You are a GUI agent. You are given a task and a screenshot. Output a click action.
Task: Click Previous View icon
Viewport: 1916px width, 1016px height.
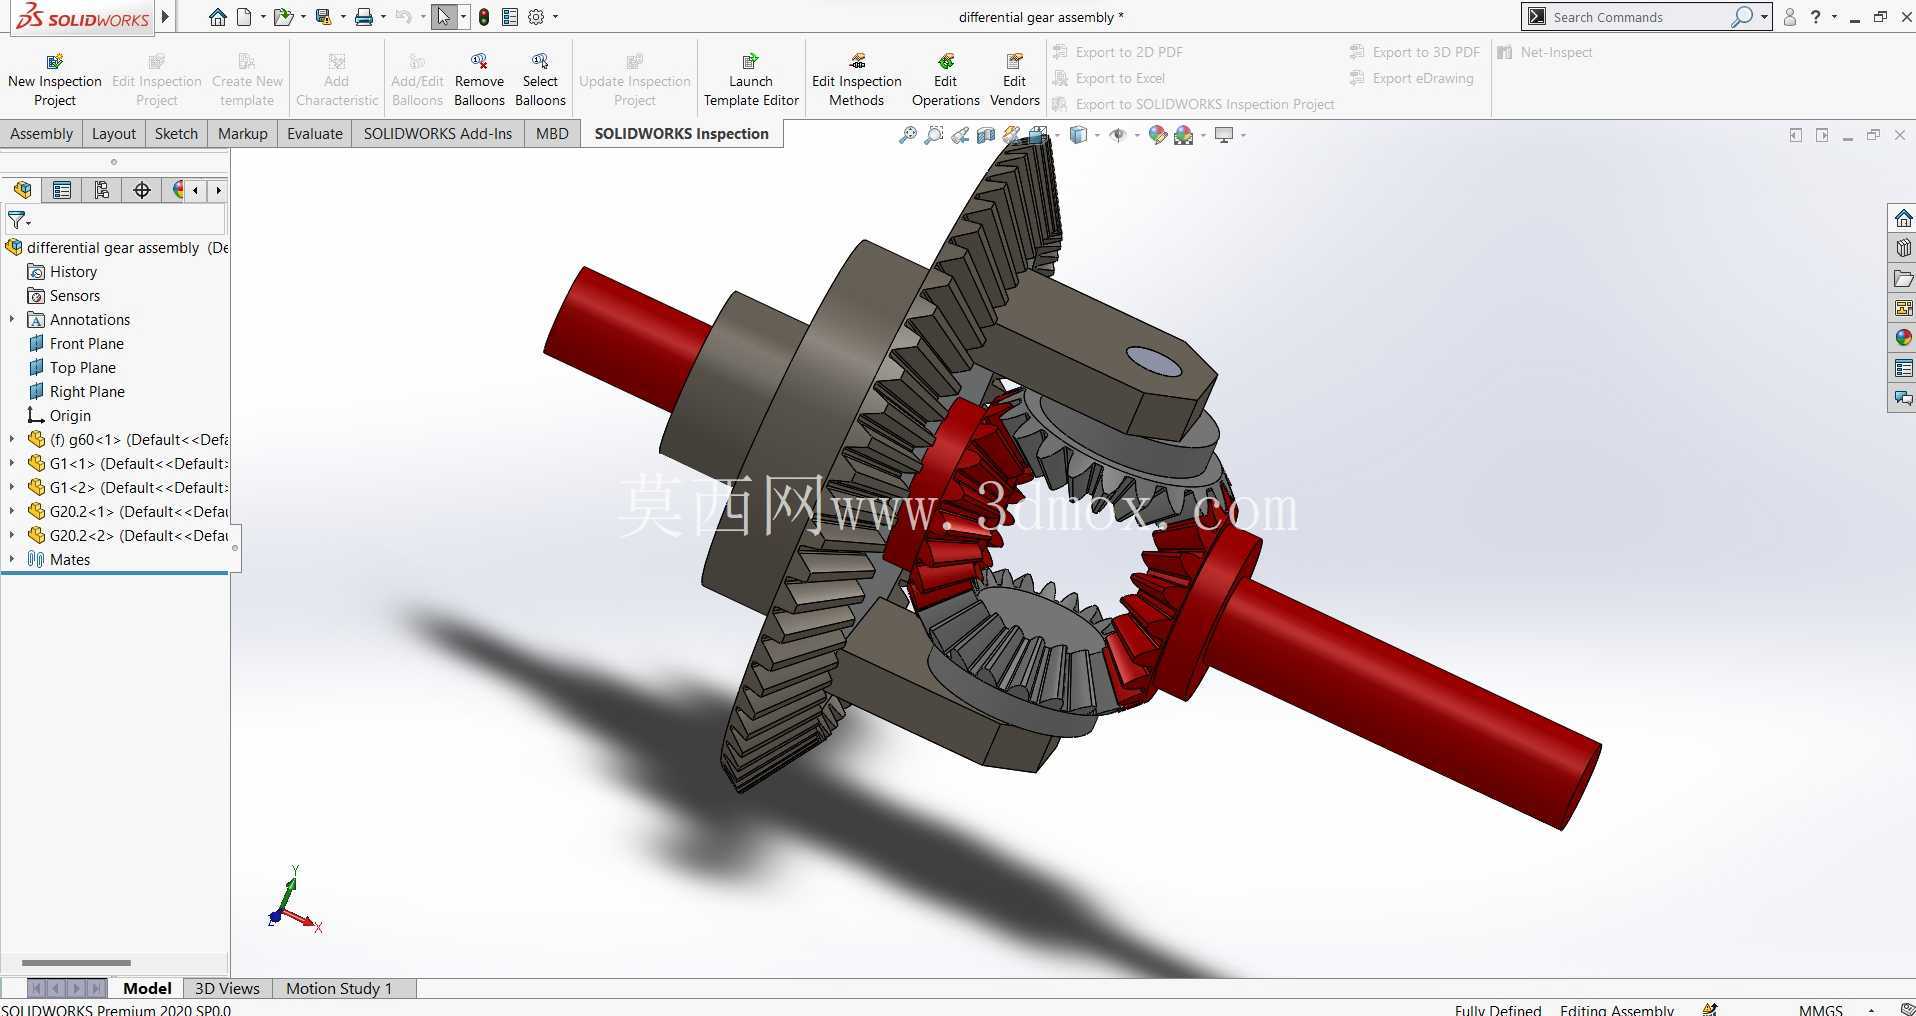(960, 135)
